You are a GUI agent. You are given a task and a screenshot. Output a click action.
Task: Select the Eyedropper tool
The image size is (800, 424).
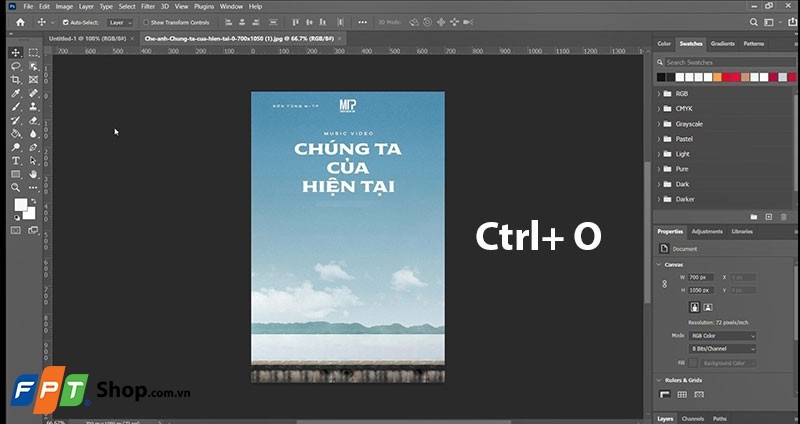[x=16, y=93]
